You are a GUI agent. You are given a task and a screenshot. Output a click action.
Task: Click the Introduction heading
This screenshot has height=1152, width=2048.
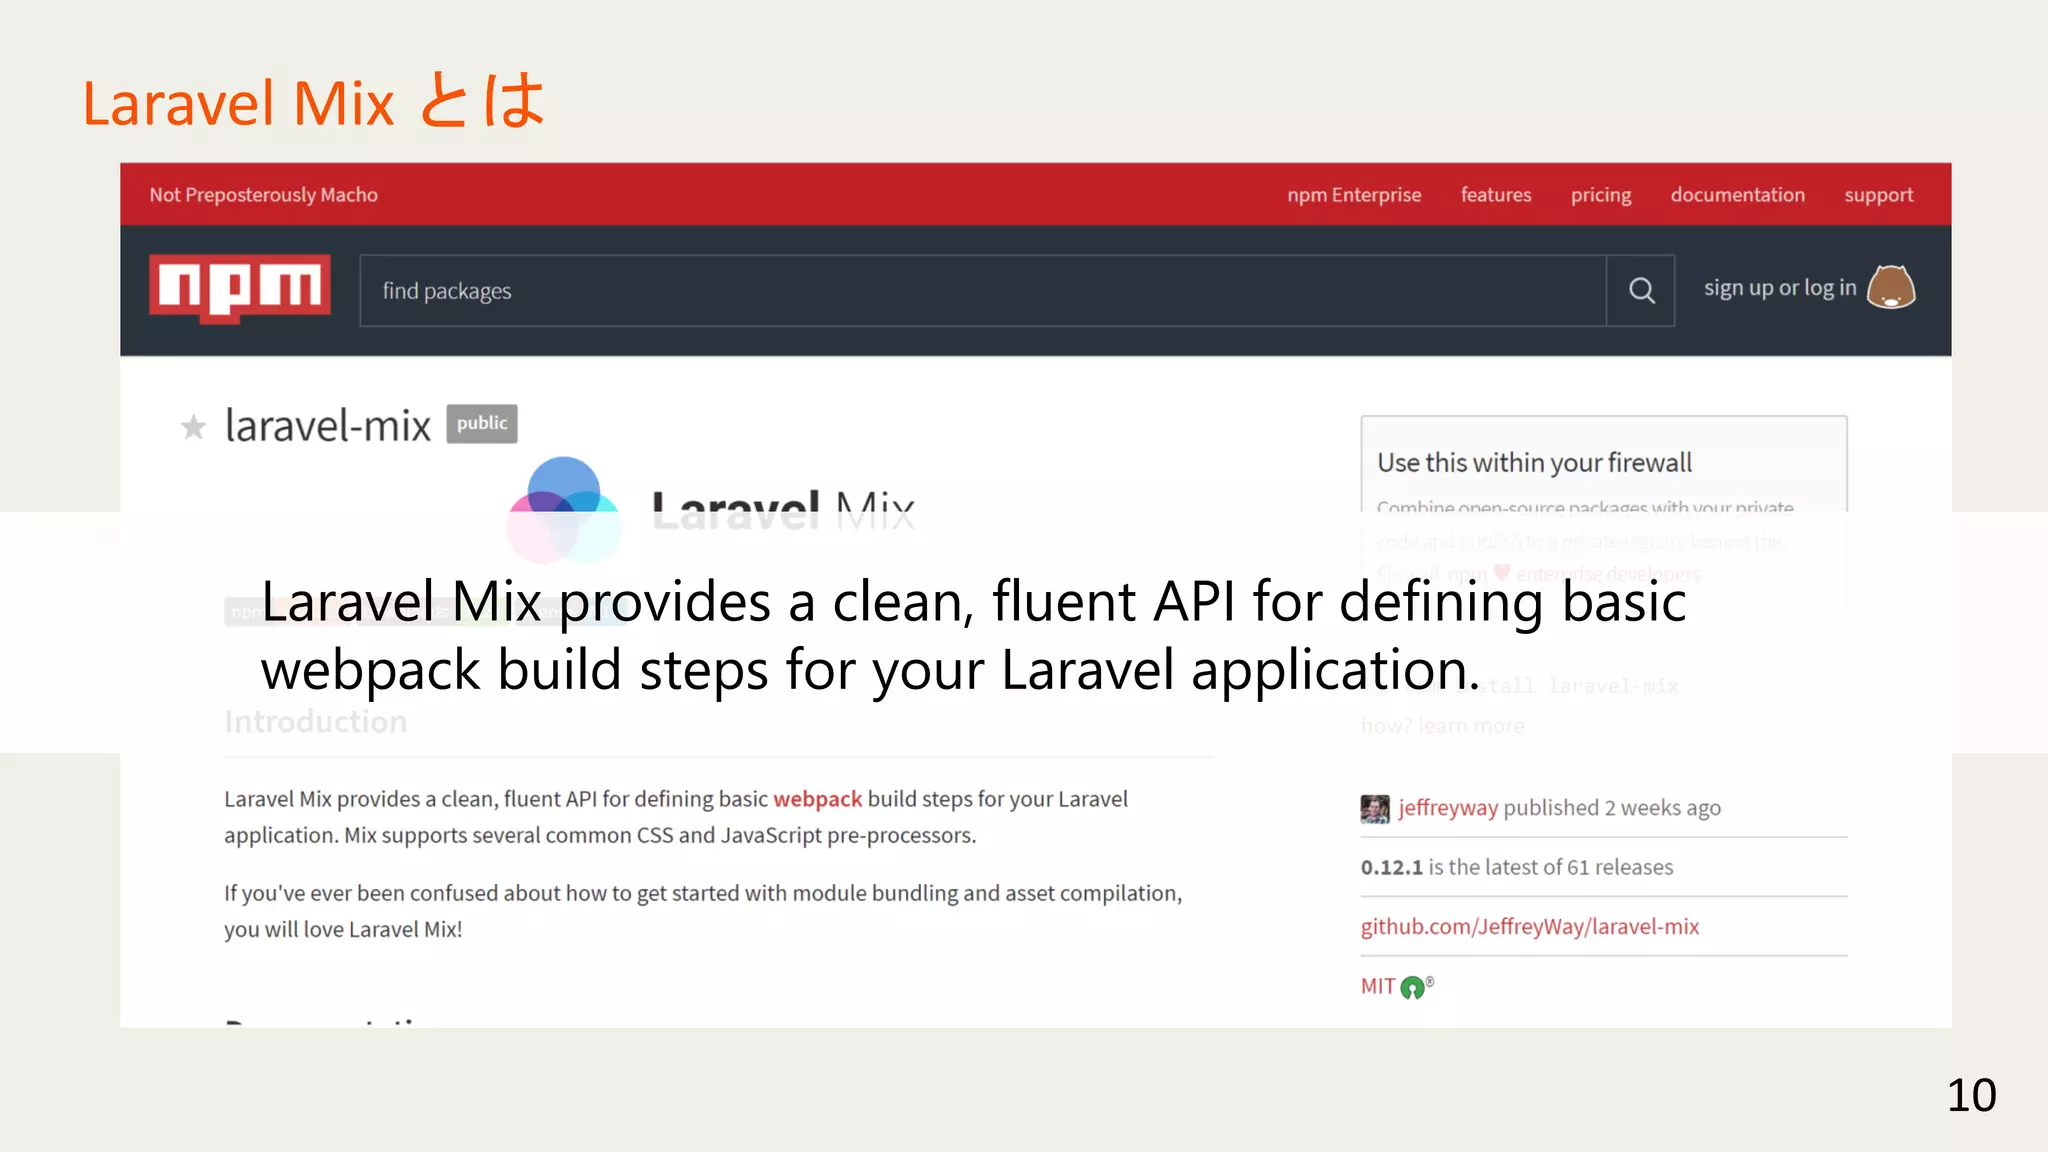click(x=316, y=722)
